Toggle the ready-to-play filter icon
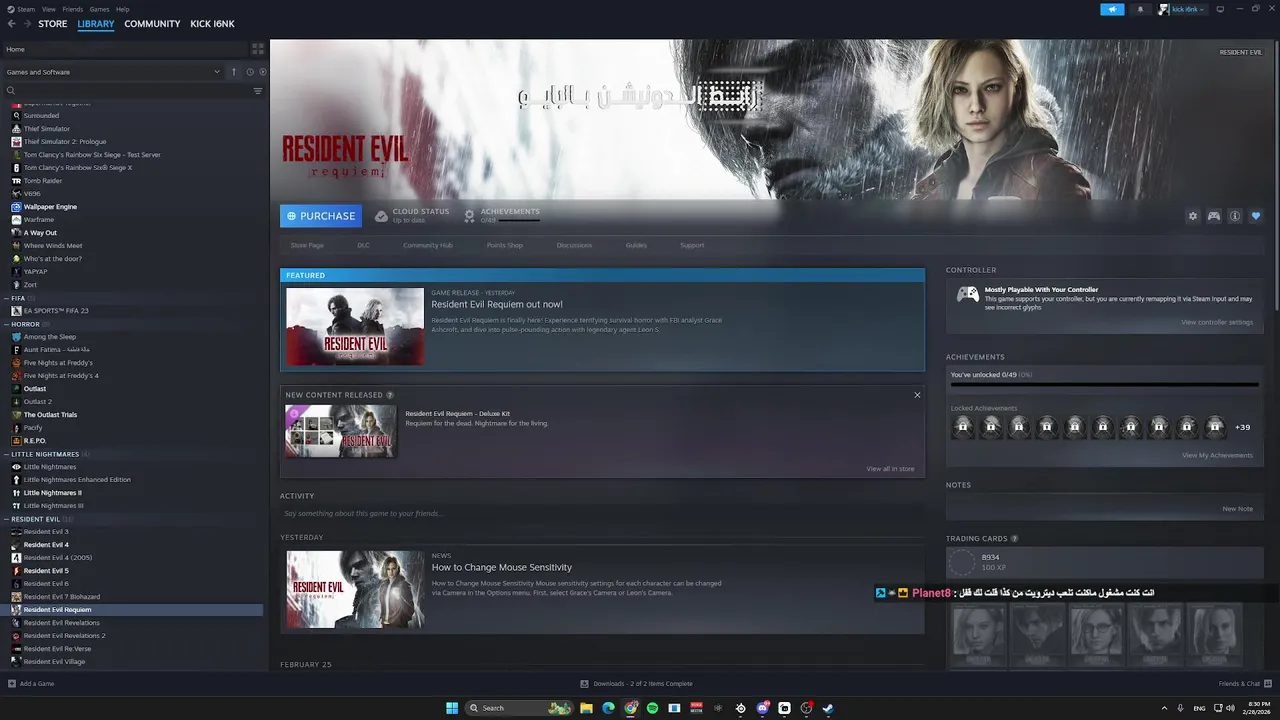This screenshot has height=720, width=1280. click(x=262, y=72)
